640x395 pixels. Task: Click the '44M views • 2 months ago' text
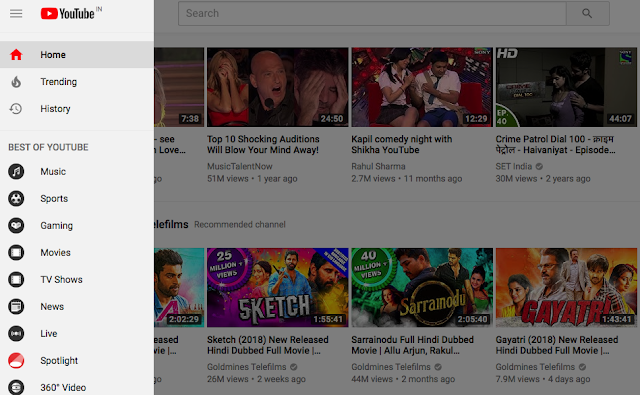tap(403, 379)
